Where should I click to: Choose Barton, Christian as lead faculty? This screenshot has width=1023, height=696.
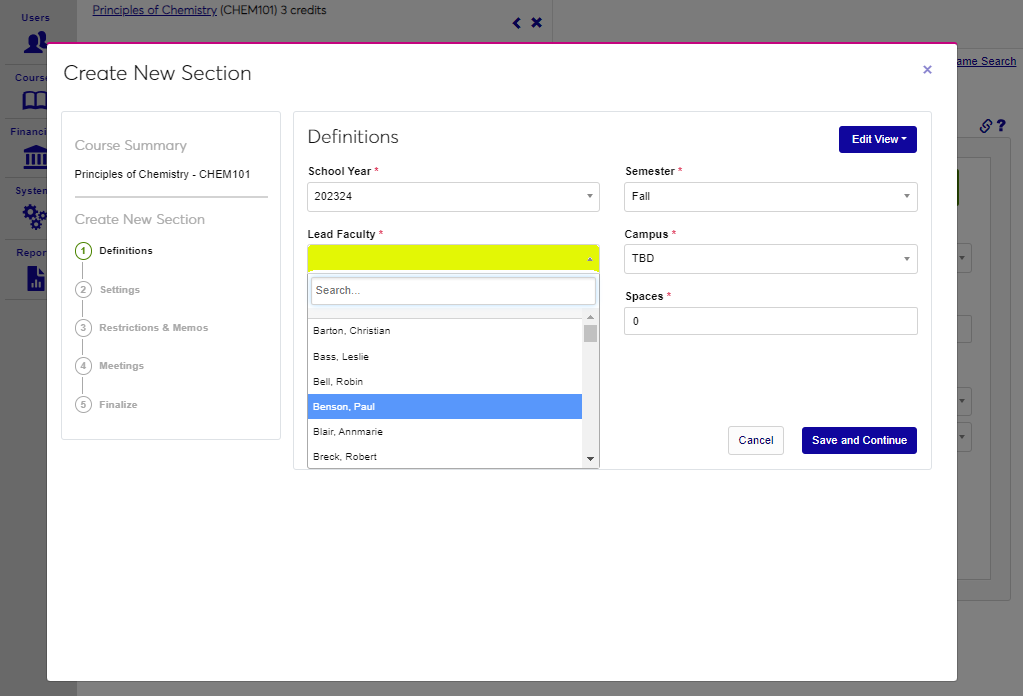pos(444,331)
